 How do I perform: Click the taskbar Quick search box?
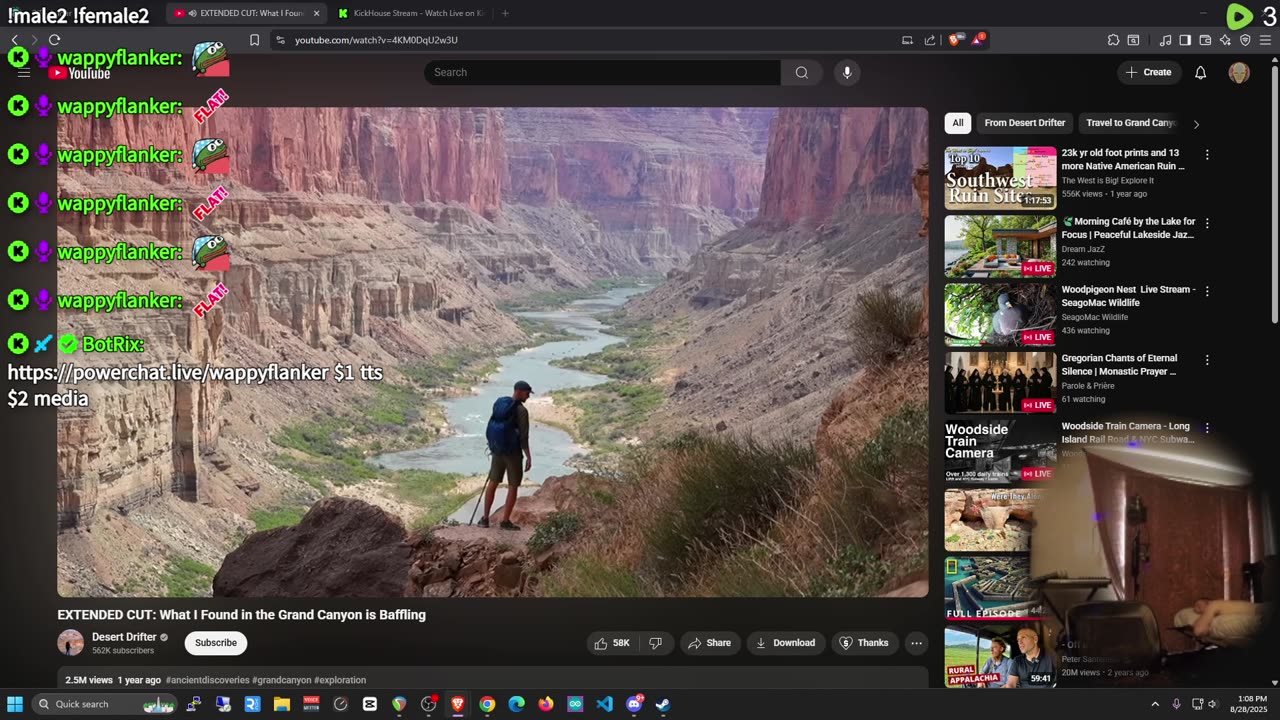[x=105, y=704]
